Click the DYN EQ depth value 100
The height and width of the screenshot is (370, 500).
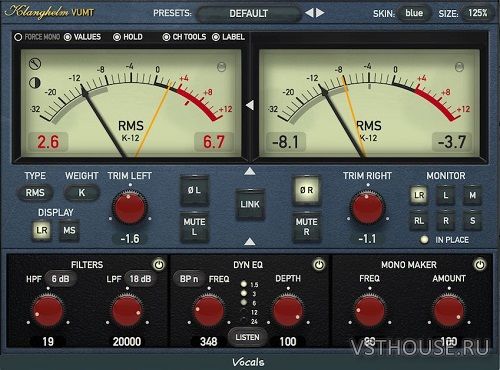pyautogui.click(x=288, y=342)
